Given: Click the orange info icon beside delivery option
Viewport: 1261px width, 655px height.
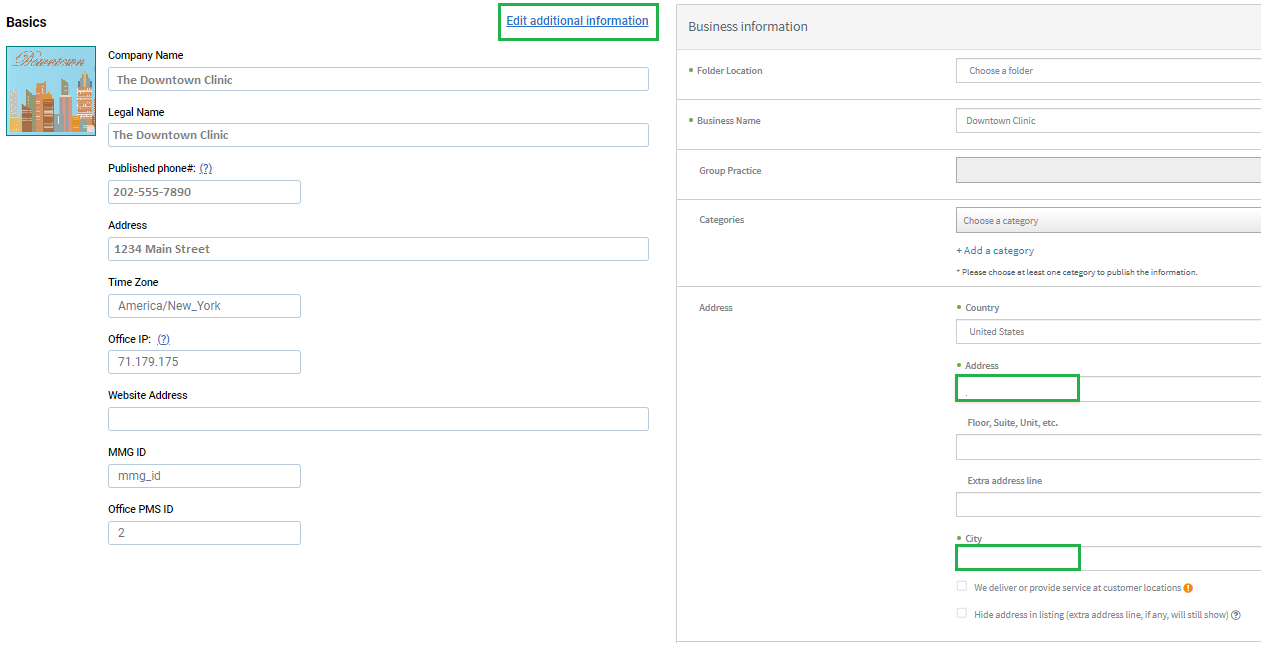Looking at the screenshot, I should [1188, 588].
